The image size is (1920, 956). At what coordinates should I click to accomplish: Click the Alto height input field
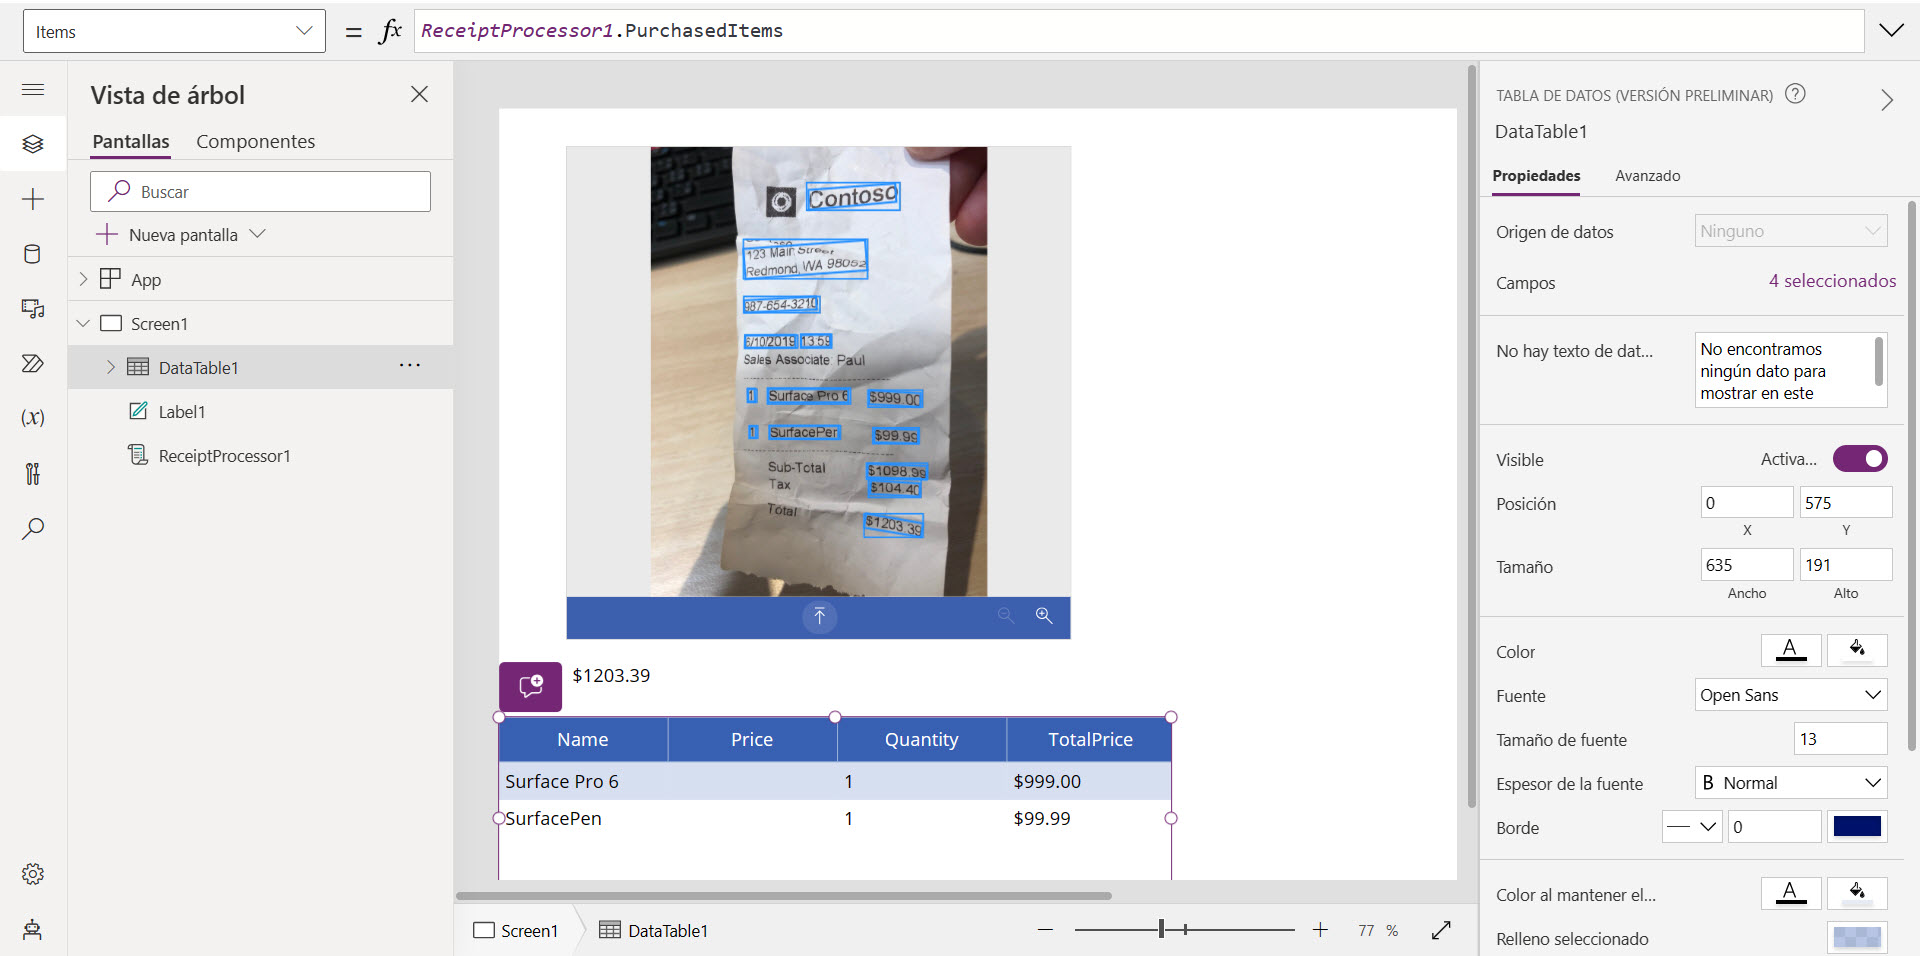coord(1846,565)
